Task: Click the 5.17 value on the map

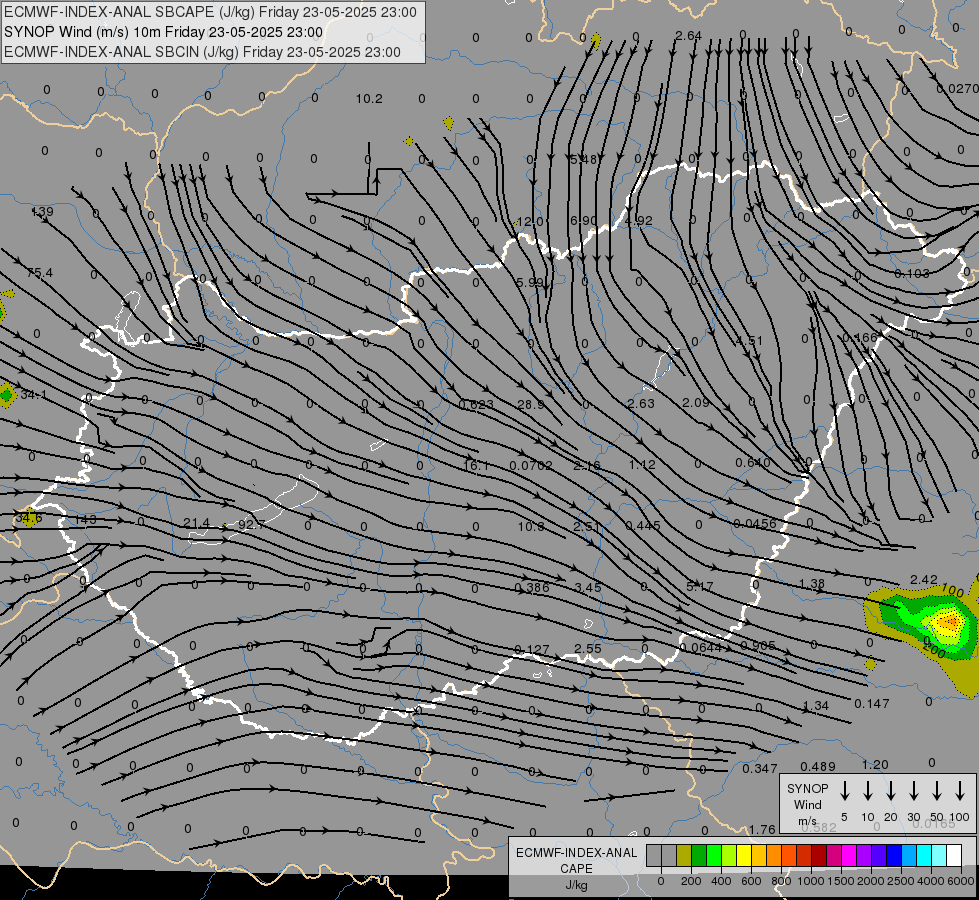Action: pos(699,586)
